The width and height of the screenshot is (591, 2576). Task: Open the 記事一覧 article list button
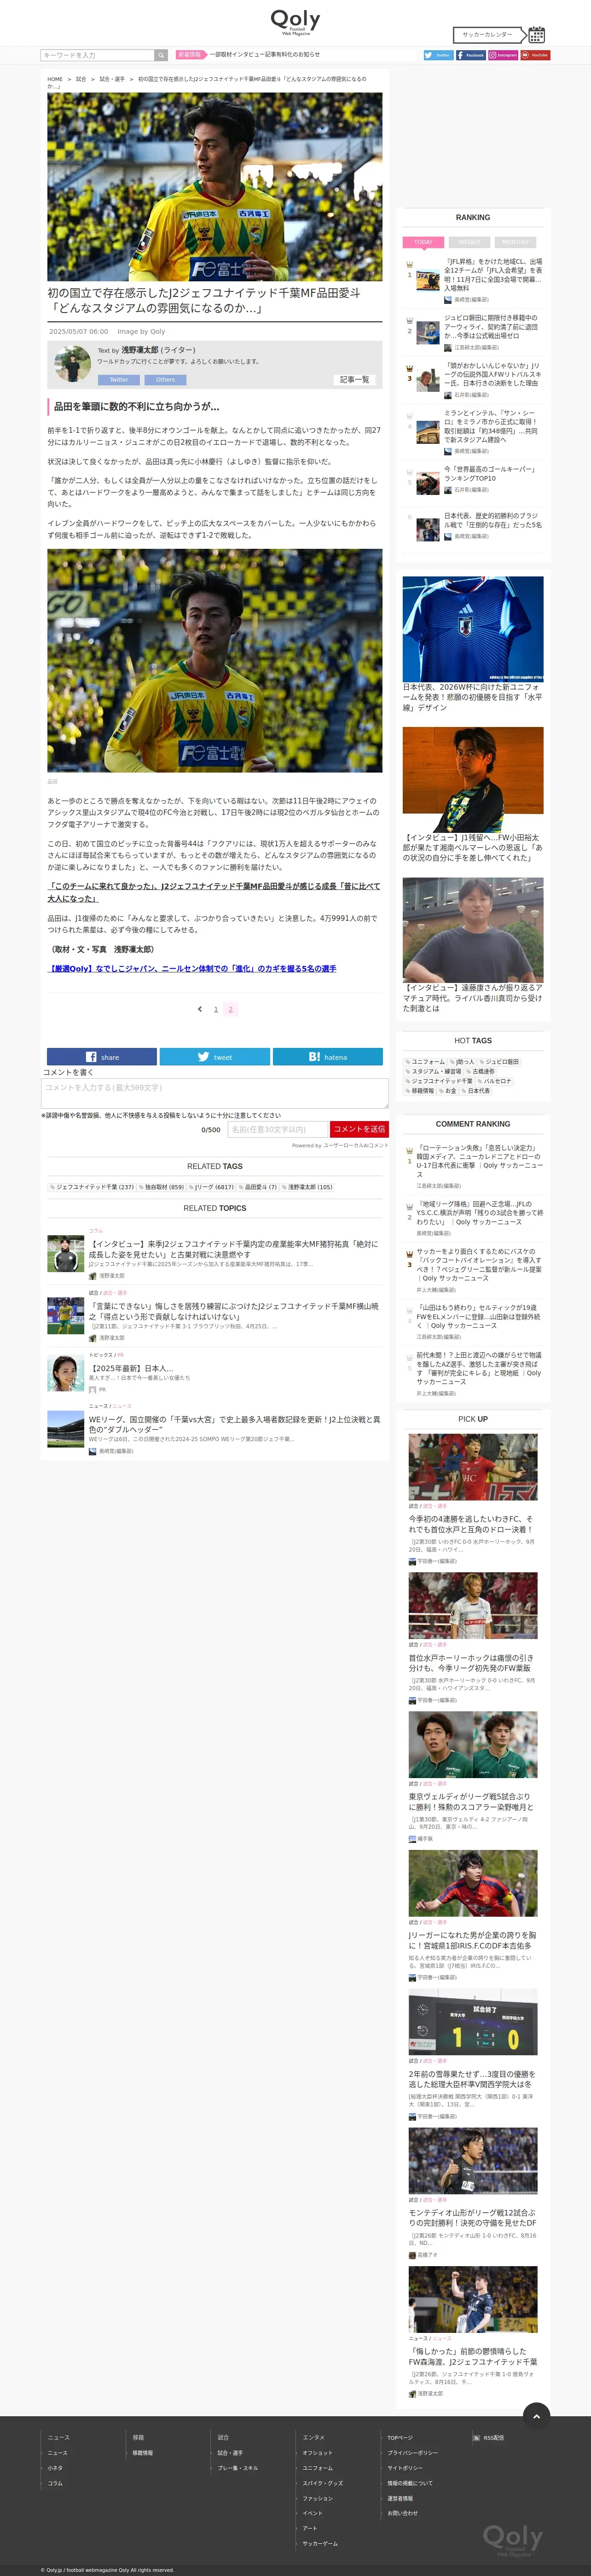click(x=354, y=380)
